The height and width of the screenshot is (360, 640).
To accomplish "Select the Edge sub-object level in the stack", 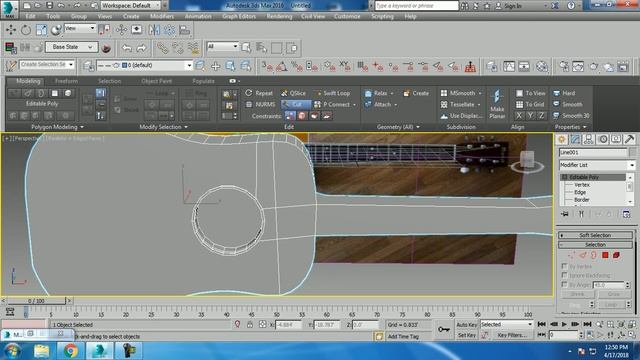I will coord(580,192).
